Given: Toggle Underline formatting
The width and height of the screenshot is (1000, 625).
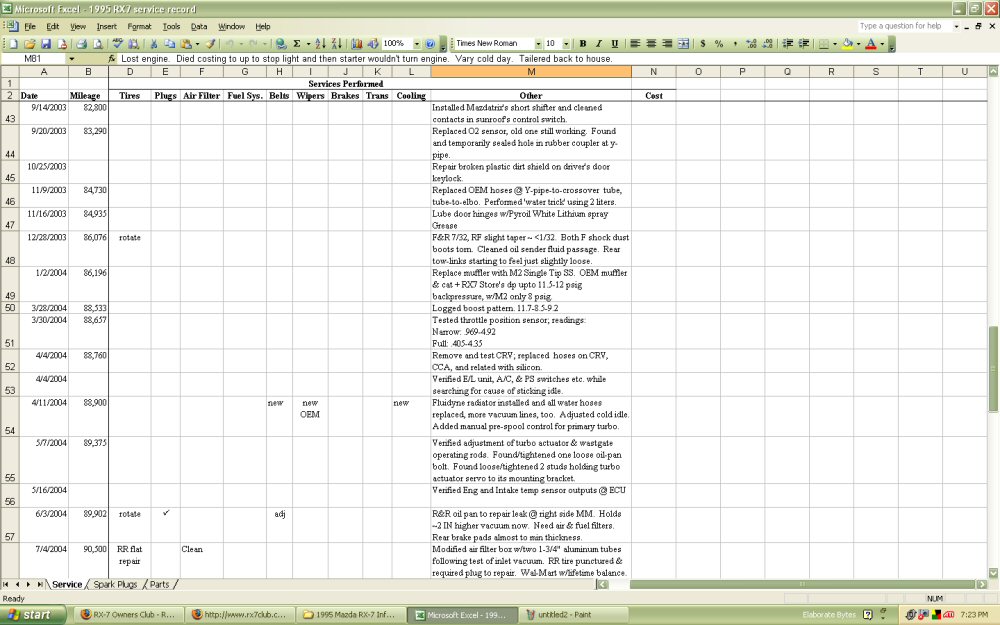Looking at the screenshot, I should coord(614,43).
